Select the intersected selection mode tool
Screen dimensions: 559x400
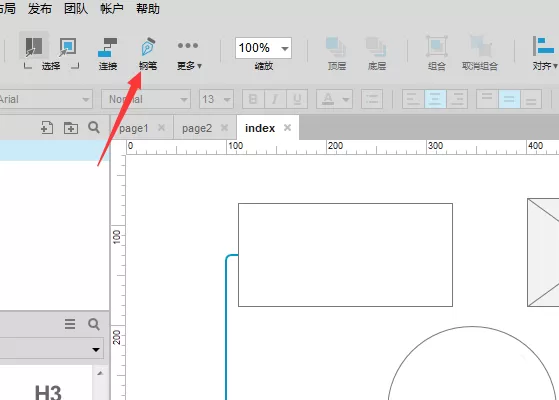34,47
